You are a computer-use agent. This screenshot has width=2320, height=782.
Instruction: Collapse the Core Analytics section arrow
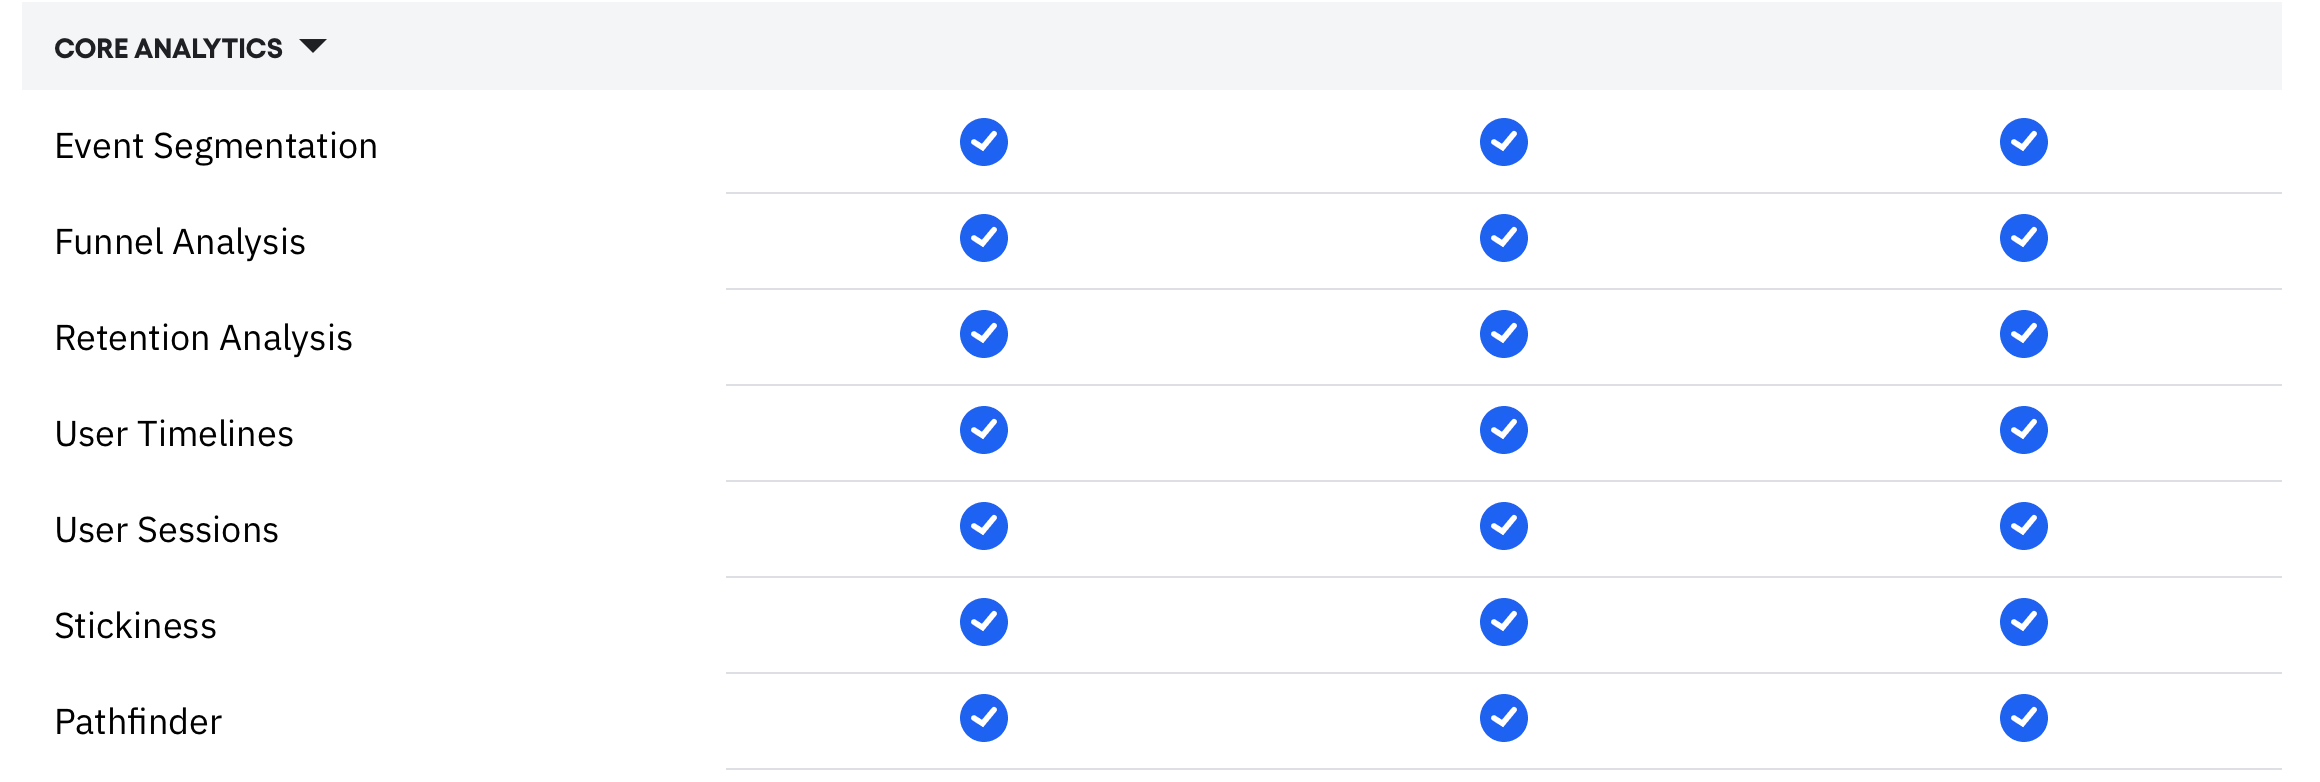coord(313,46)
